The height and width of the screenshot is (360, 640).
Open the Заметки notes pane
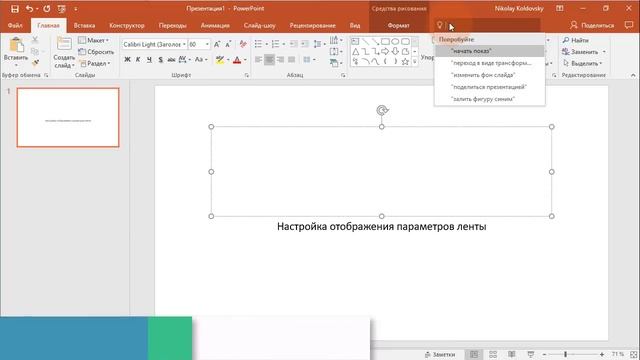click(440, 354)
